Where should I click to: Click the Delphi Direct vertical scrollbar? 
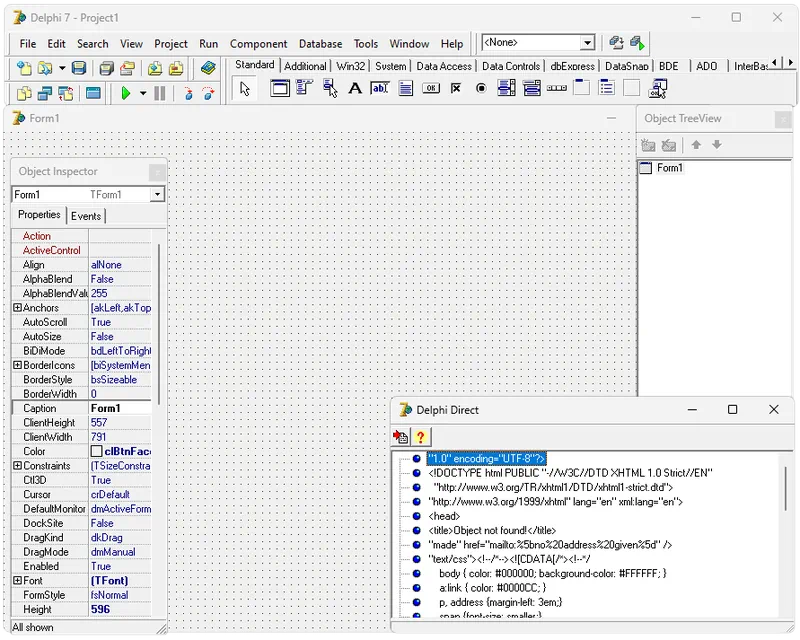(x=786, y=487)
